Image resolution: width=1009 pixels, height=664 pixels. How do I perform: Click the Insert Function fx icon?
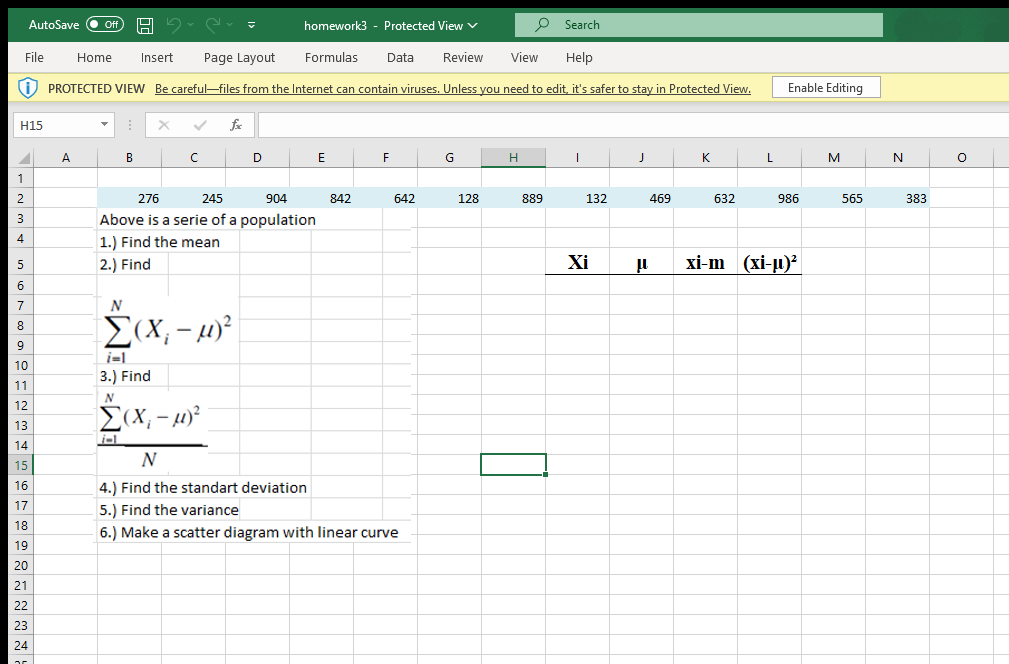pos(236,125)
